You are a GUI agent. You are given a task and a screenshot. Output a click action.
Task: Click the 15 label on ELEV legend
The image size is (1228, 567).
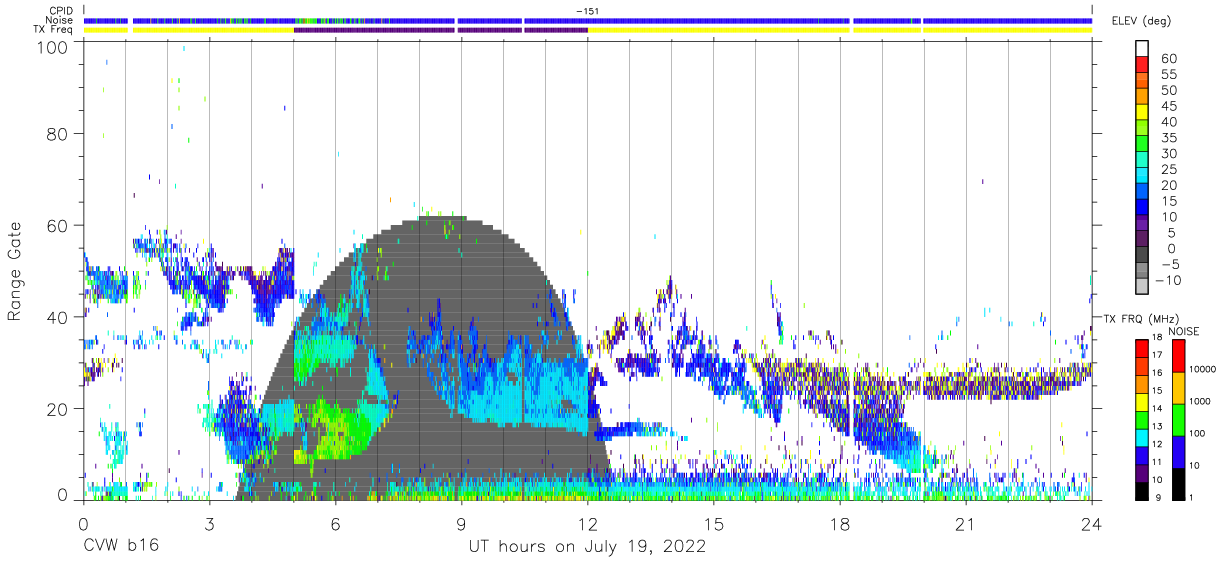click(x=1168, y=201)
